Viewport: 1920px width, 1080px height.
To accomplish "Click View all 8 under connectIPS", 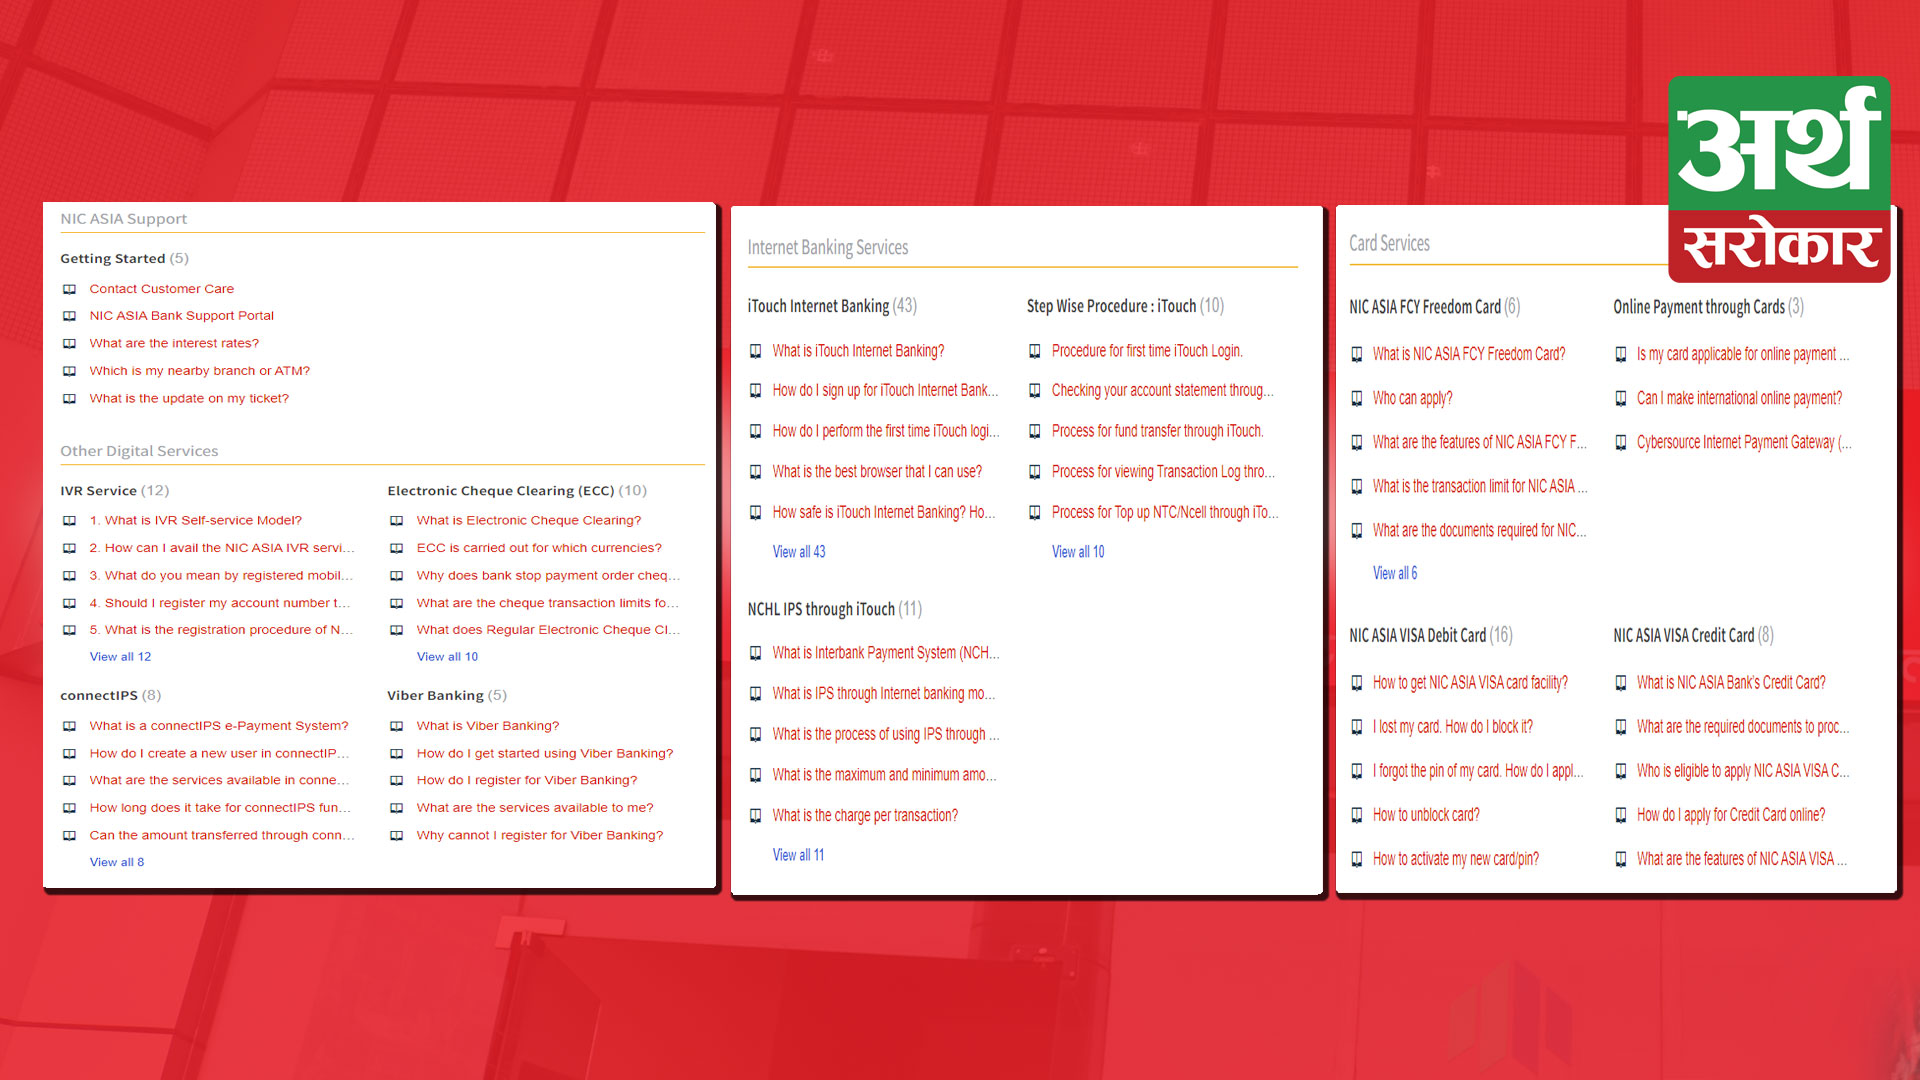I will [x=116, y=862].
